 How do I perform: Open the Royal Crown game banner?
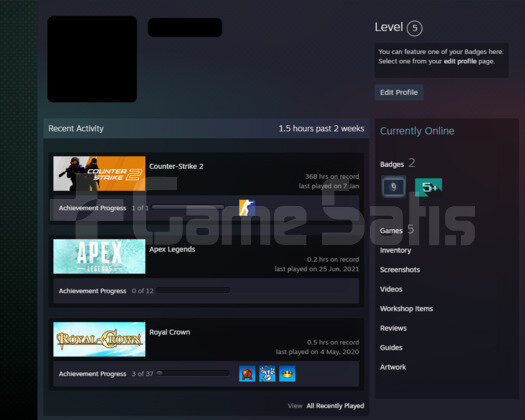pyautogui.click(x=99, y=339)
